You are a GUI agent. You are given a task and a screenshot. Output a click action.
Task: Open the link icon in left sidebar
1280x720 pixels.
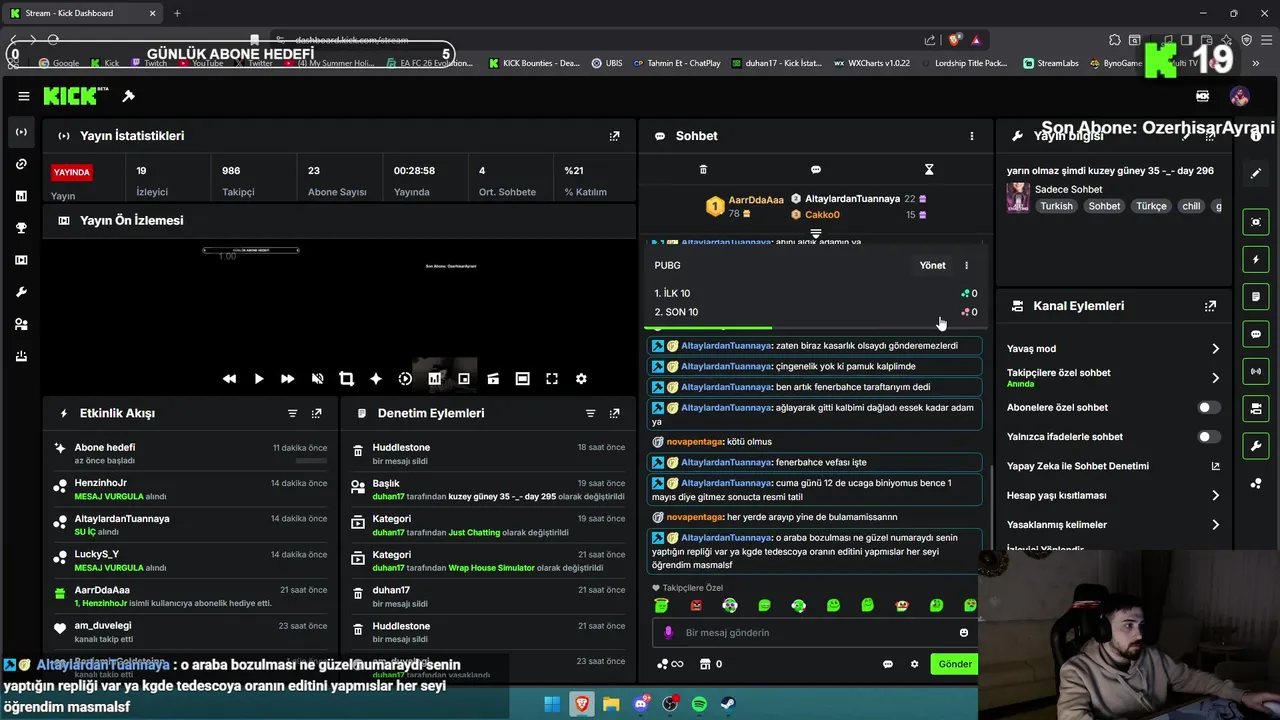tap(21, 164)
